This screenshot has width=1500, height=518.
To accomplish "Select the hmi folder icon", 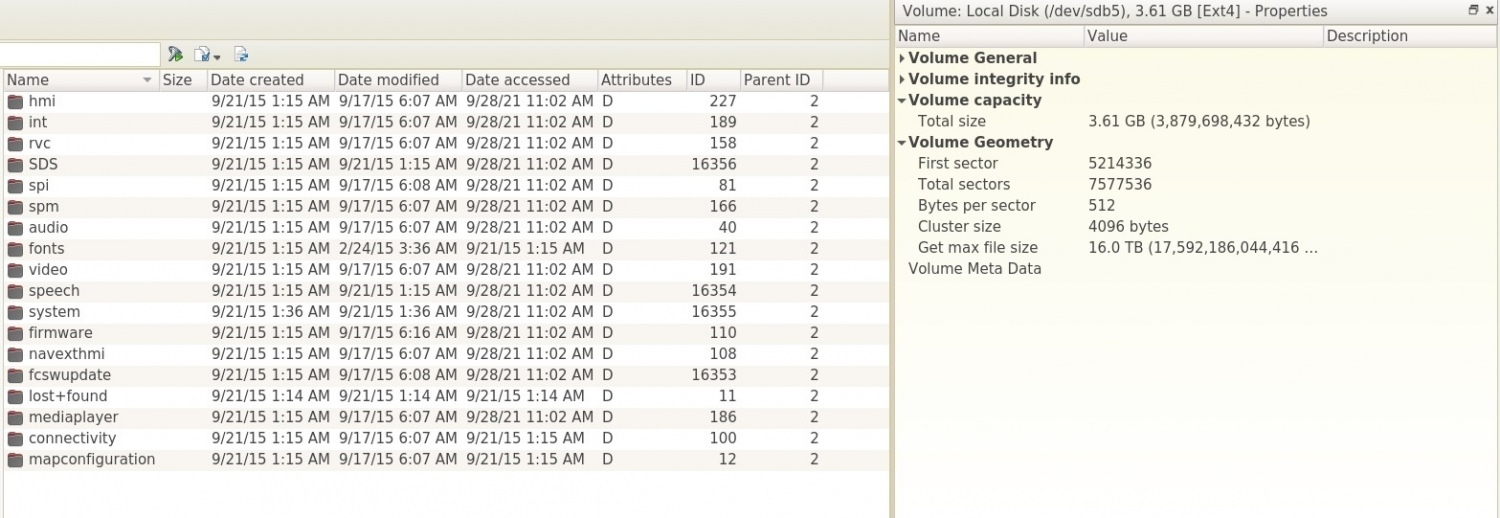I will click(x=15, y=101).
